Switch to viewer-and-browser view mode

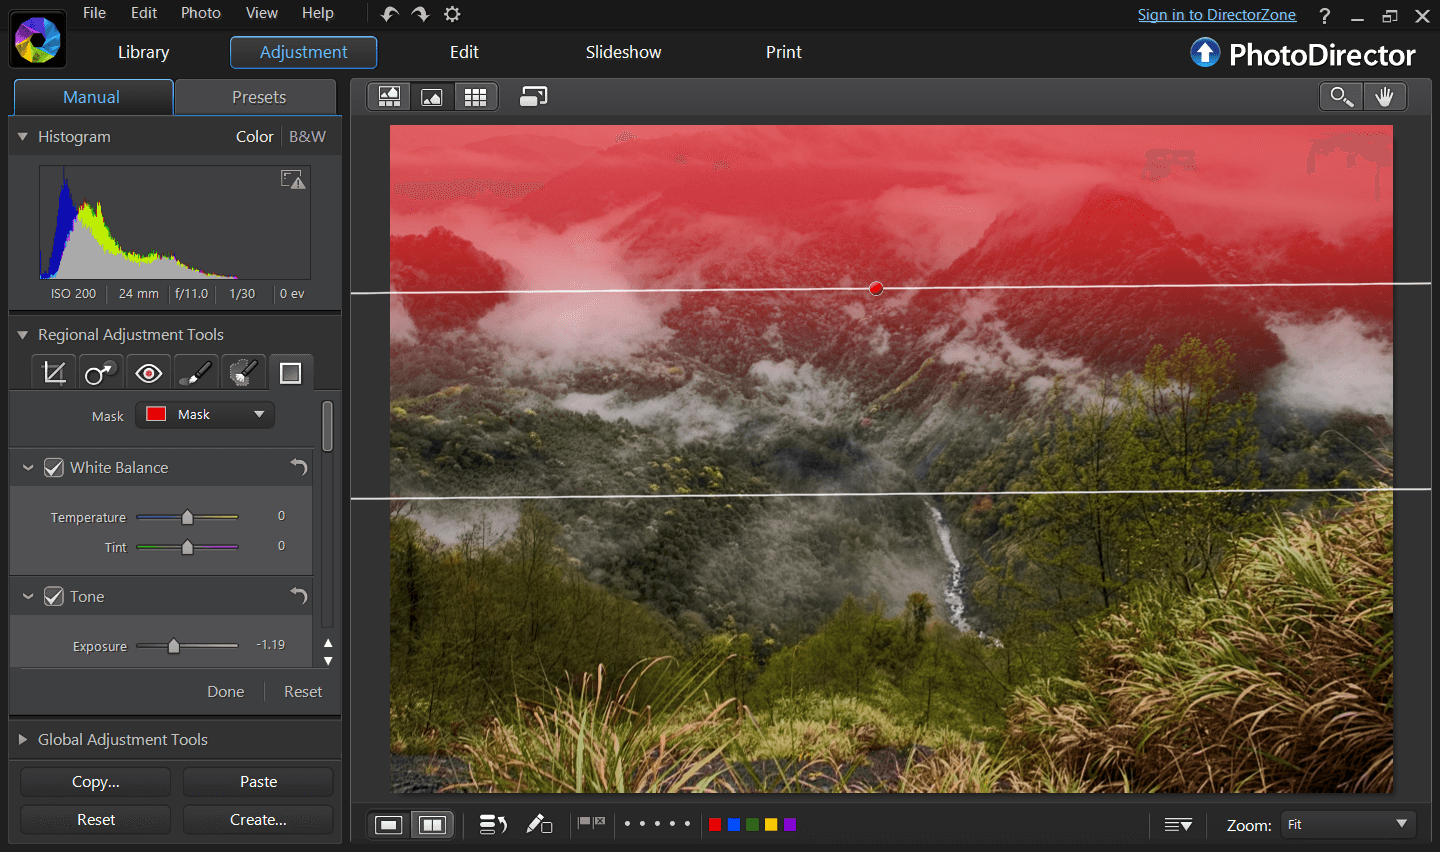(389, 96)
